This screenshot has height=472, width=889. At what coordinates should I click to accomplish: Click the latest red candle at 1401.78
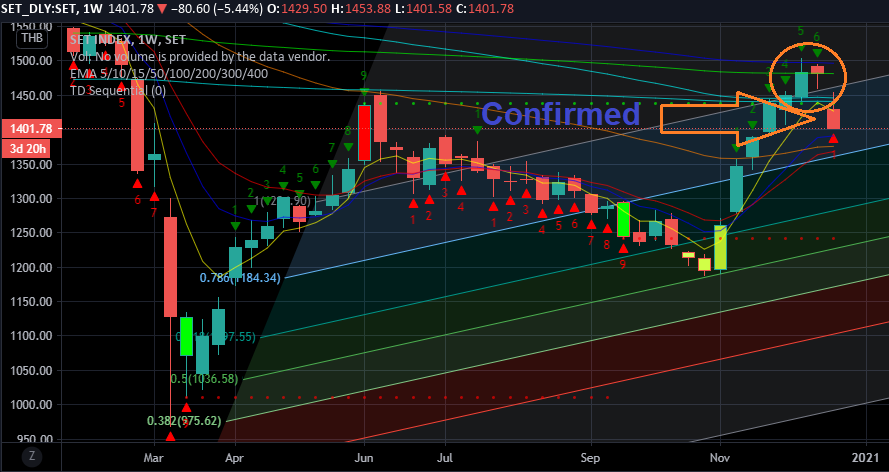point(833,118)
